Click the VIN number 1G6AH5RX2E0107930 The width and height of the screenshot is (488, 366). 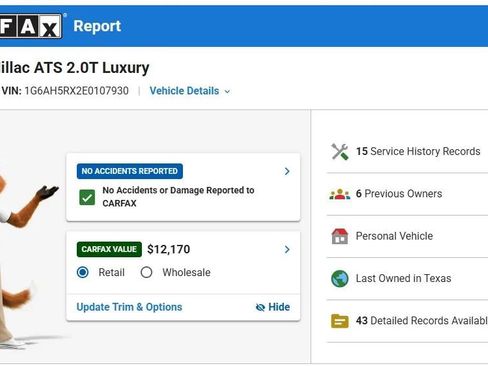pyautogui.click(x=76, y=91)
